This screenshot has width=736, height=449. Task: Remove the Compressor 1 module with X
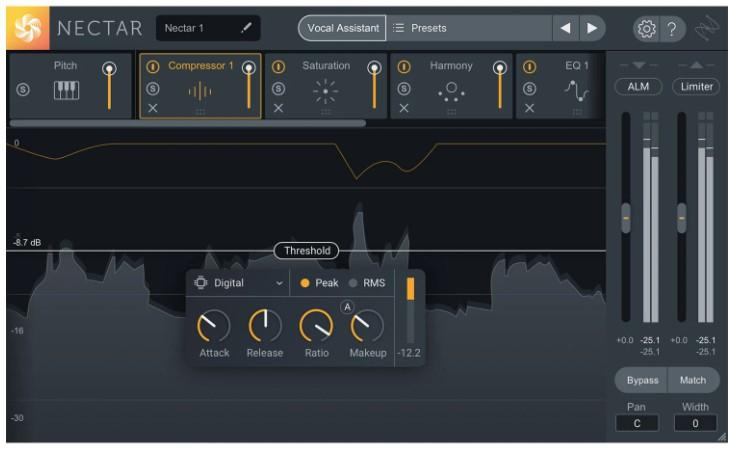click(153, 108)
